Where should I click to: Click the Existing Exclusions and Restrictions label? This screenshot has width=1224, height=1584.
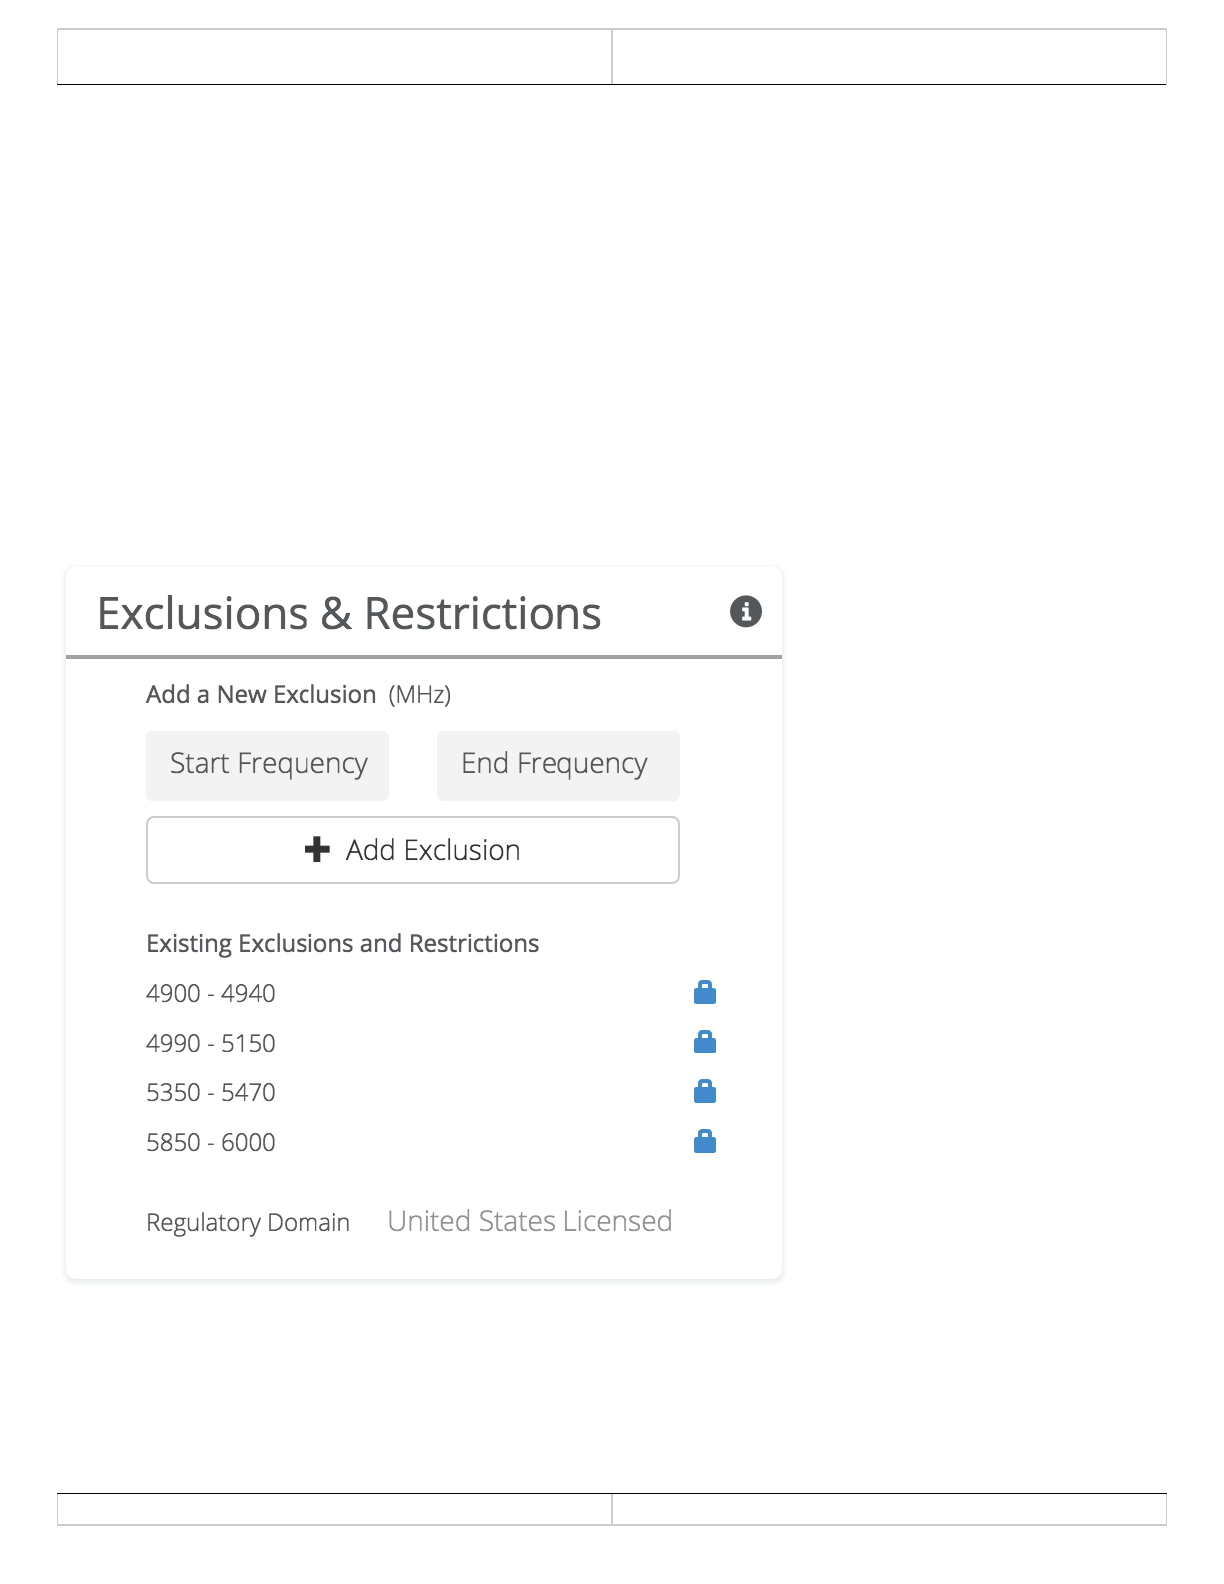[342, 943]
